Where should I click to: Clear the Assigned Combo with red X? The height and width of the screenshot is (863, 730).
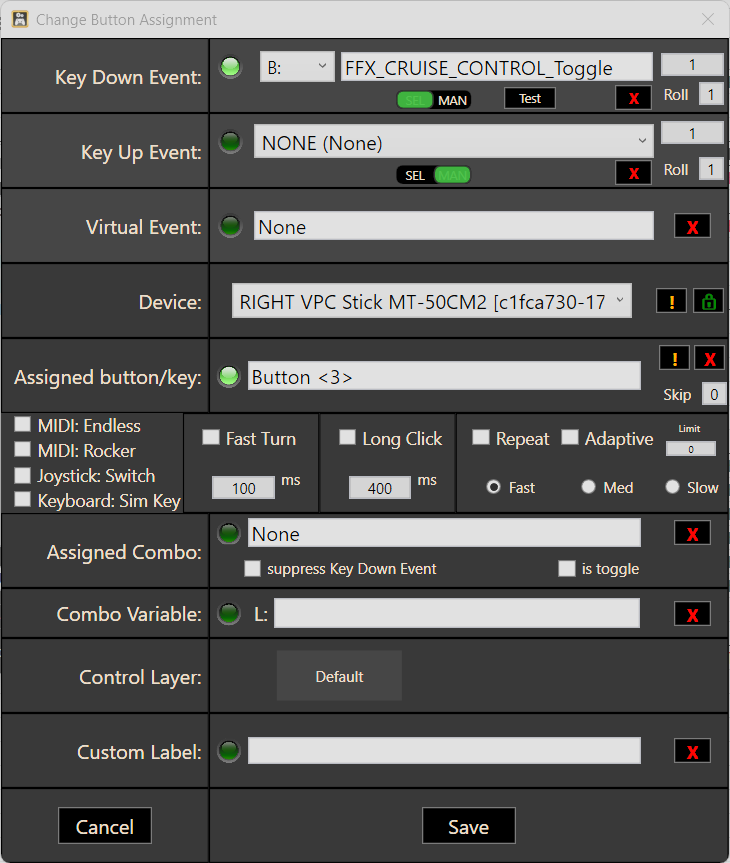(x=692, y=533)
